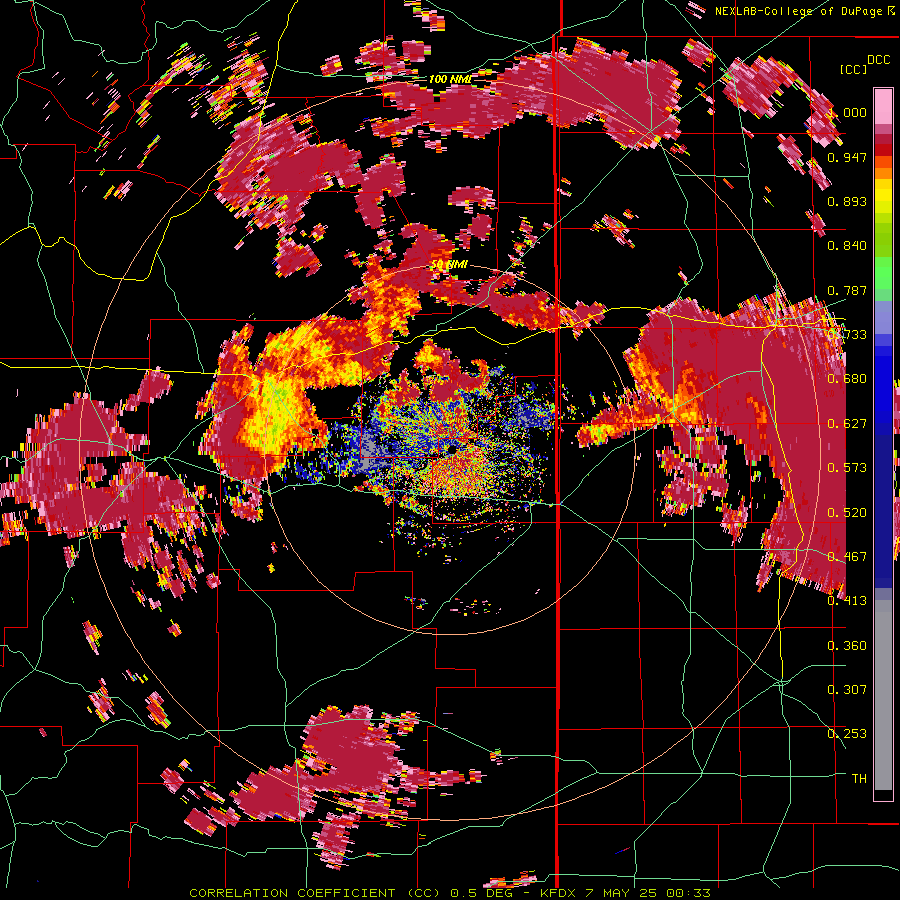Select the 0.893 legend value
900x900 pixels.
847,201
